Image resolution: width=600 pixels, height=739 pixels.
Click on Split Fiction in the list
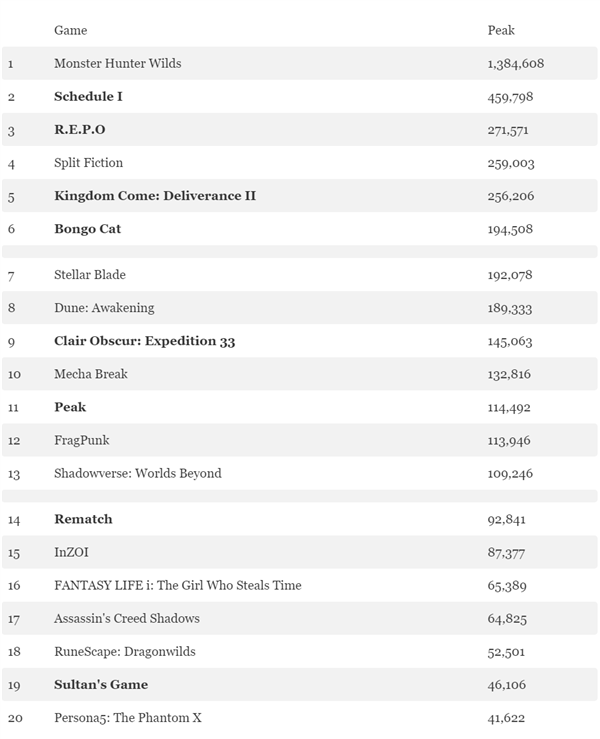[x=88, y=162]
